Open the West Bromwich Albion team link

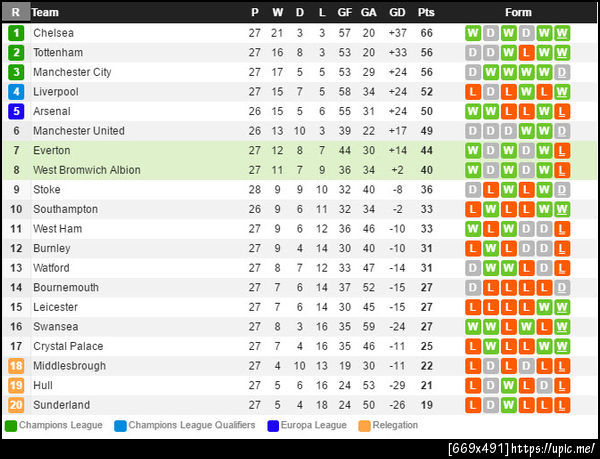coord(87,170)
